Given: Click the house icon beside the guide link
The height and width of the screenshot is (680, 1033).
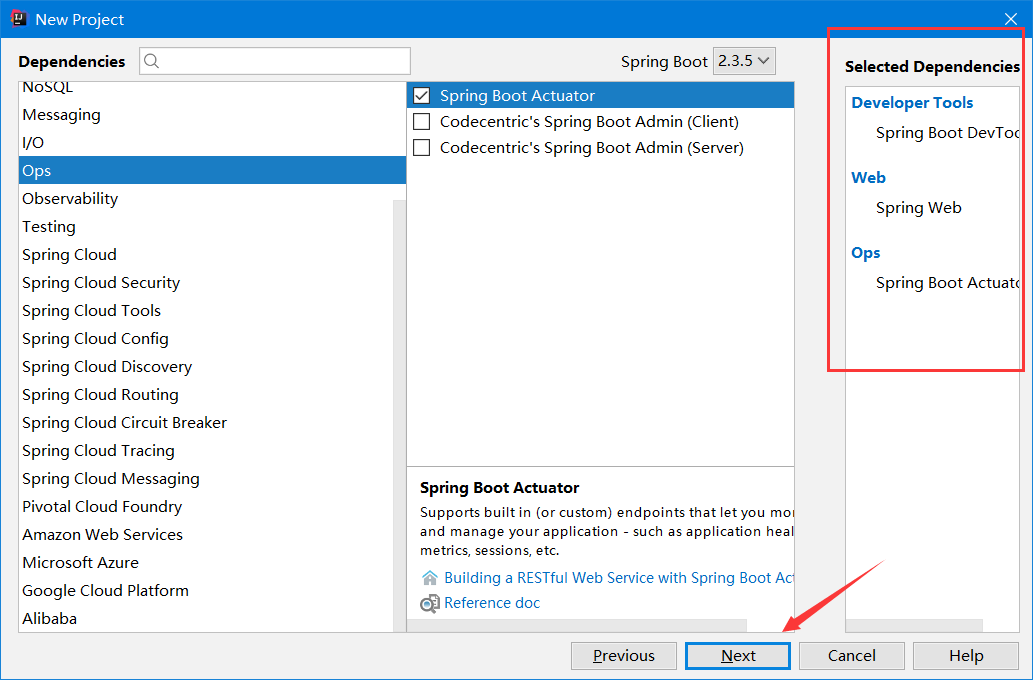Looking at the screenshot, I should (430, 578).
